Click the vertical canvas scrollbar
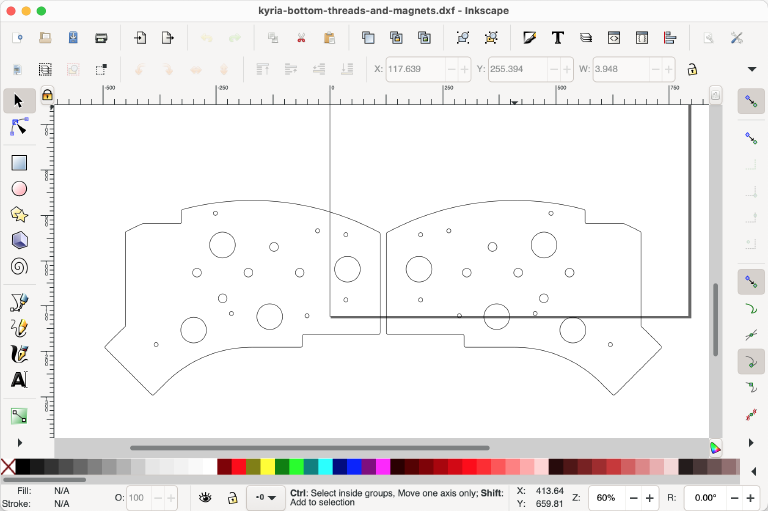The height and width of the screenshot is (511, 768). [x=715, y=319]
